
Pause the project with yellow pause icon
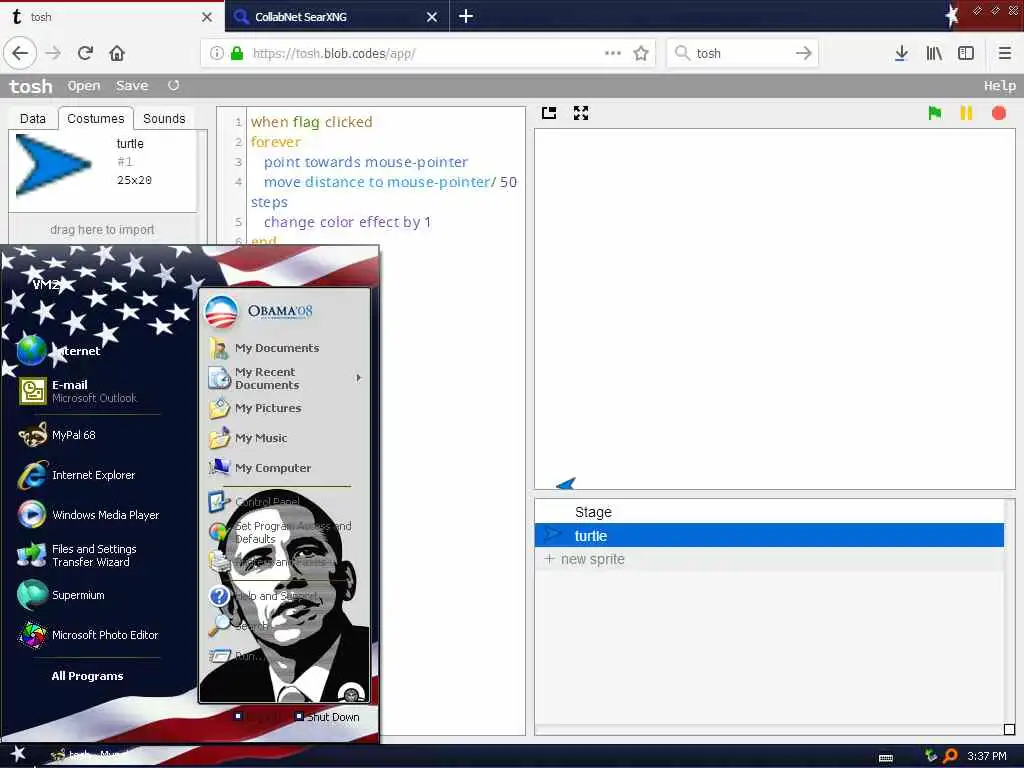tap(966, 113)
